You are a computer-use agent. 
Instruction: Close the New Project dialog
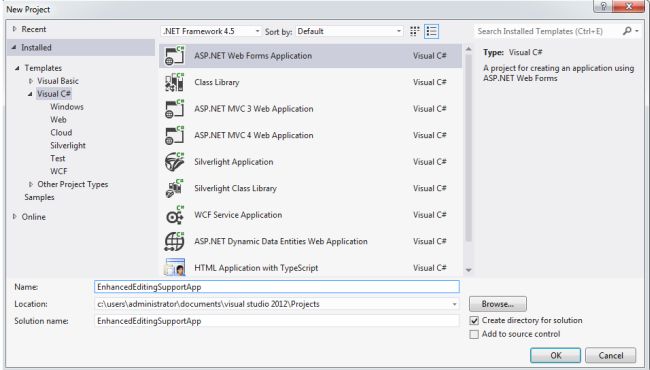click(628, 6)
